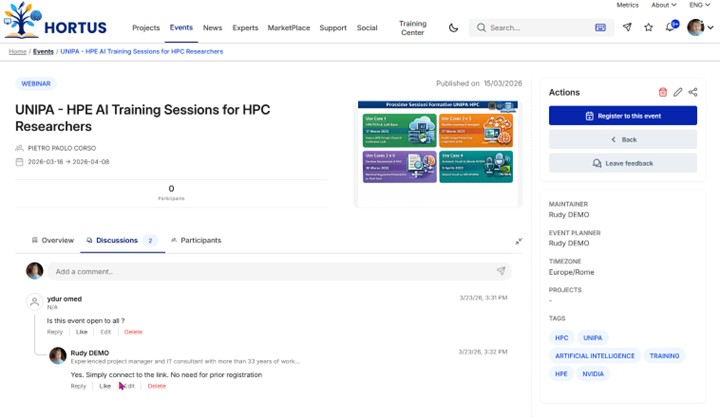720x417 pixels.
Task: Click Register to this event button
Action: click(623, 116)
